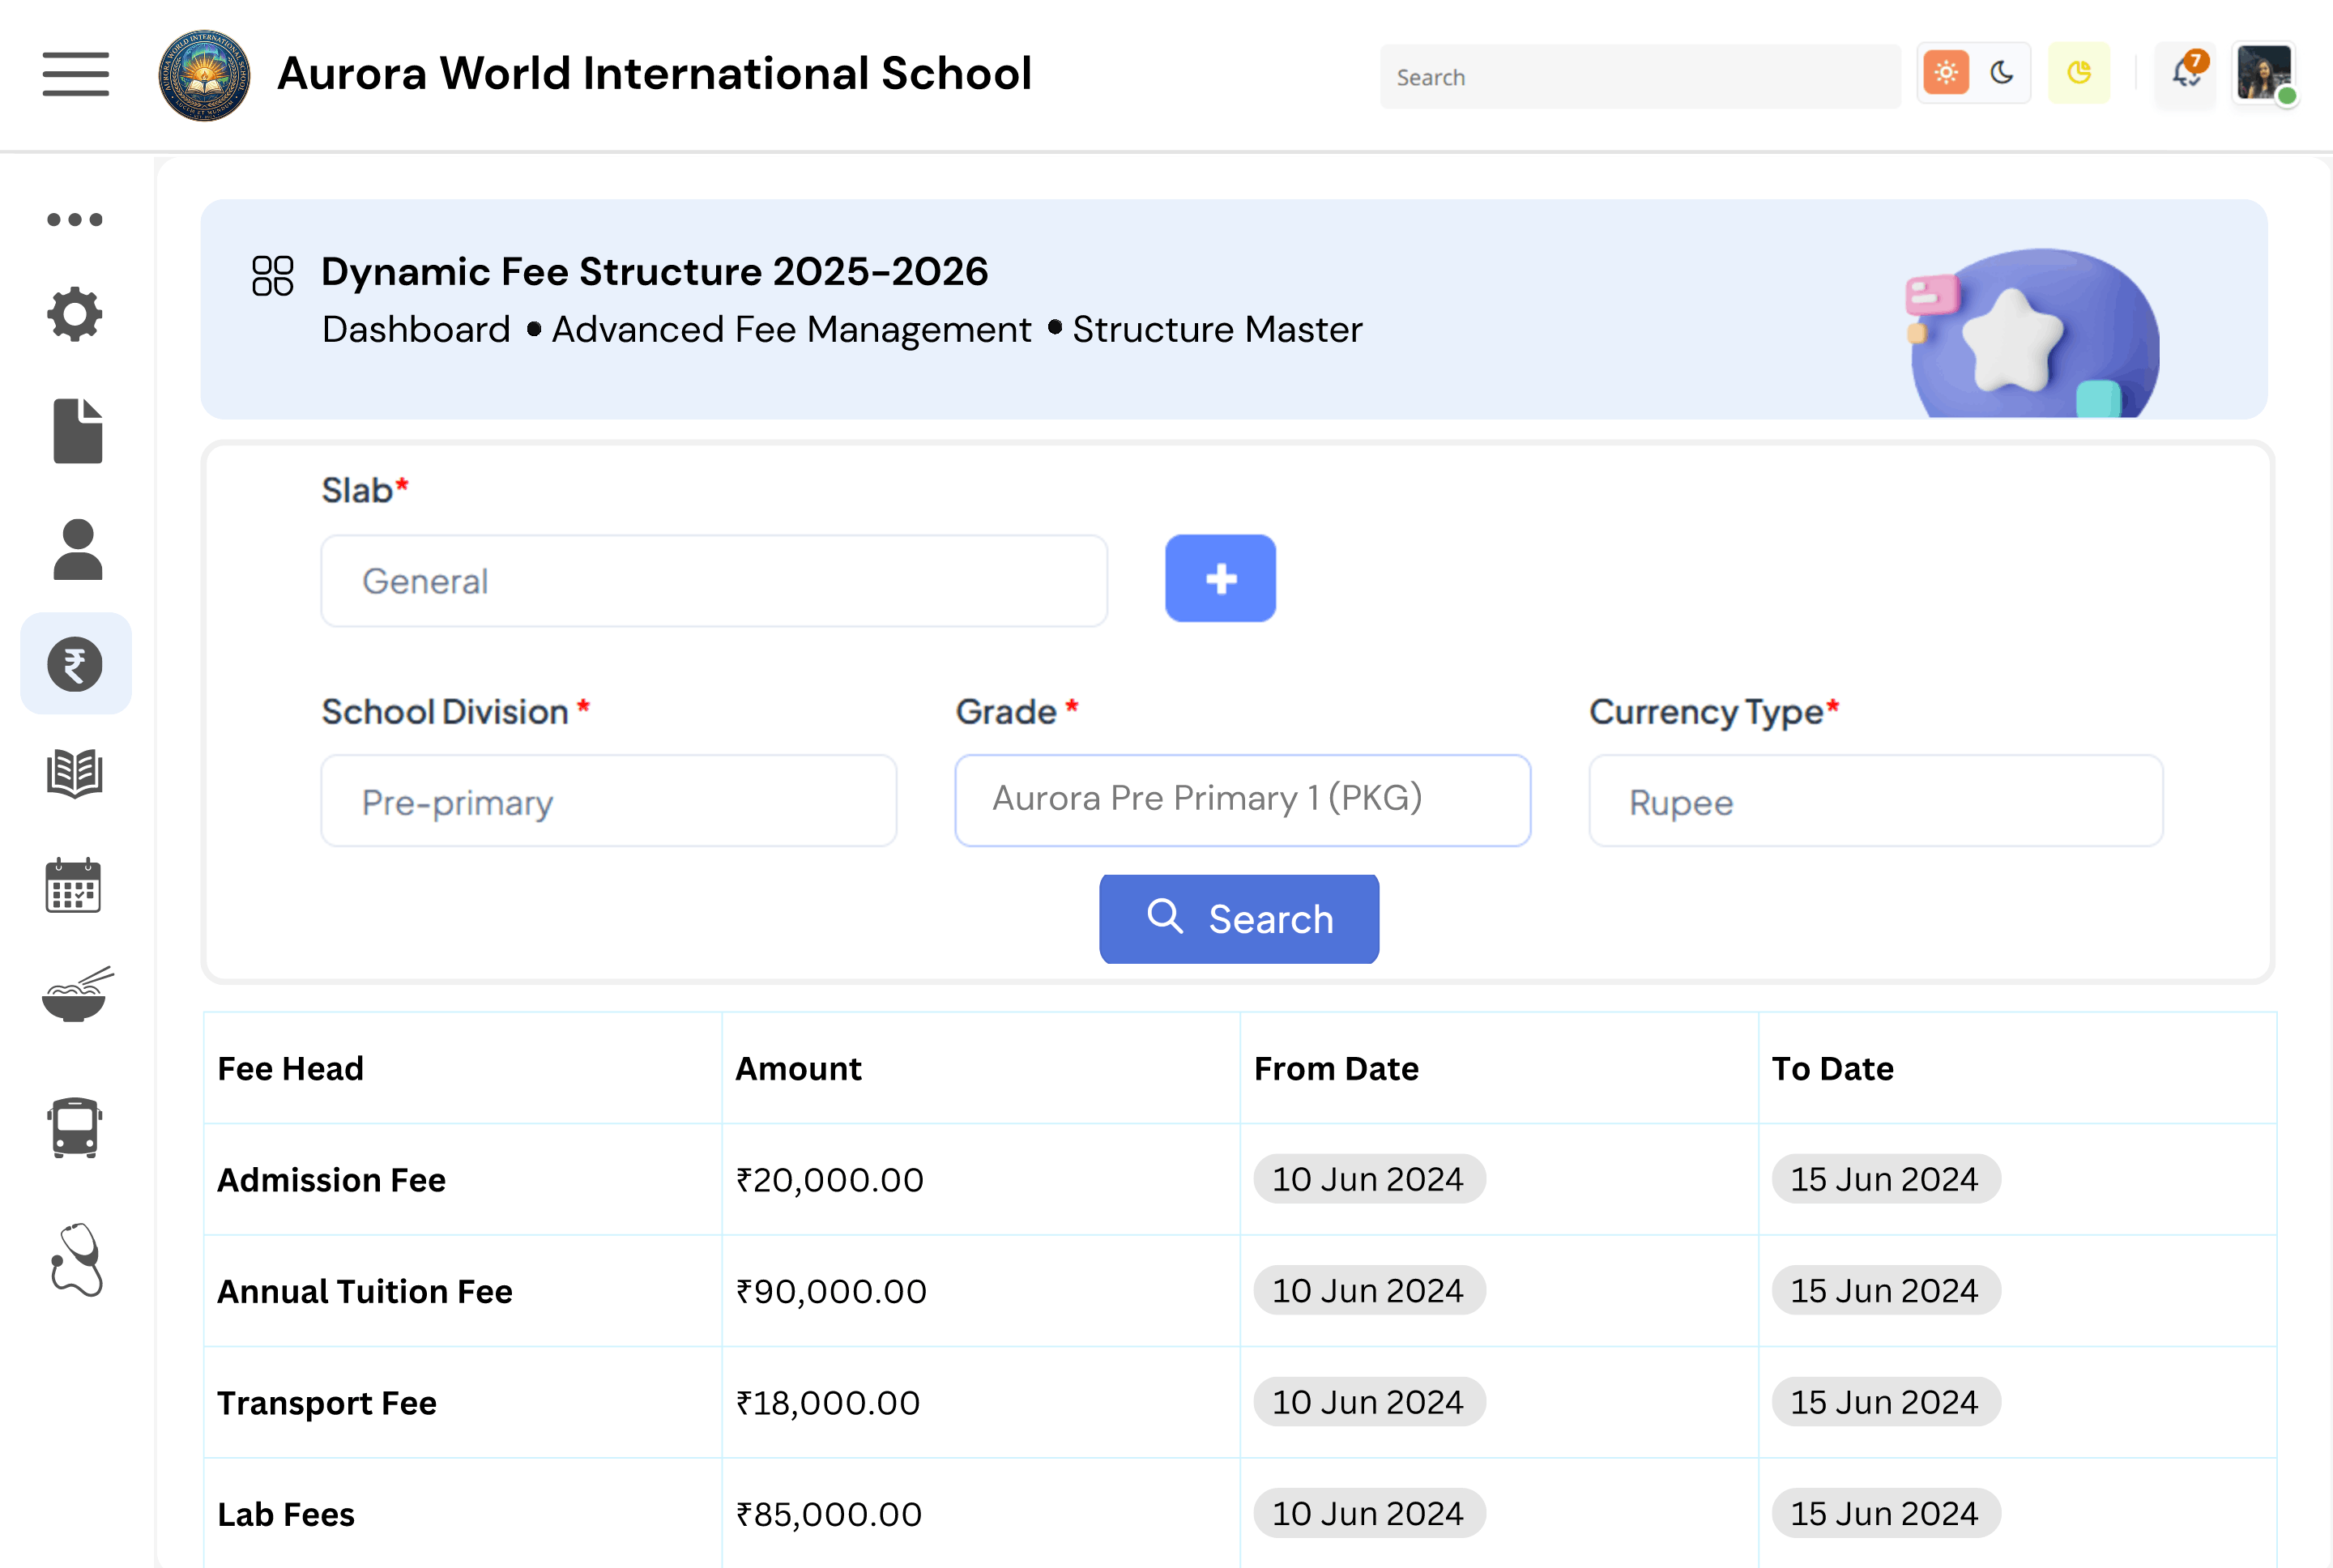Open the food bowl cafeteria icon

(77, 994)
